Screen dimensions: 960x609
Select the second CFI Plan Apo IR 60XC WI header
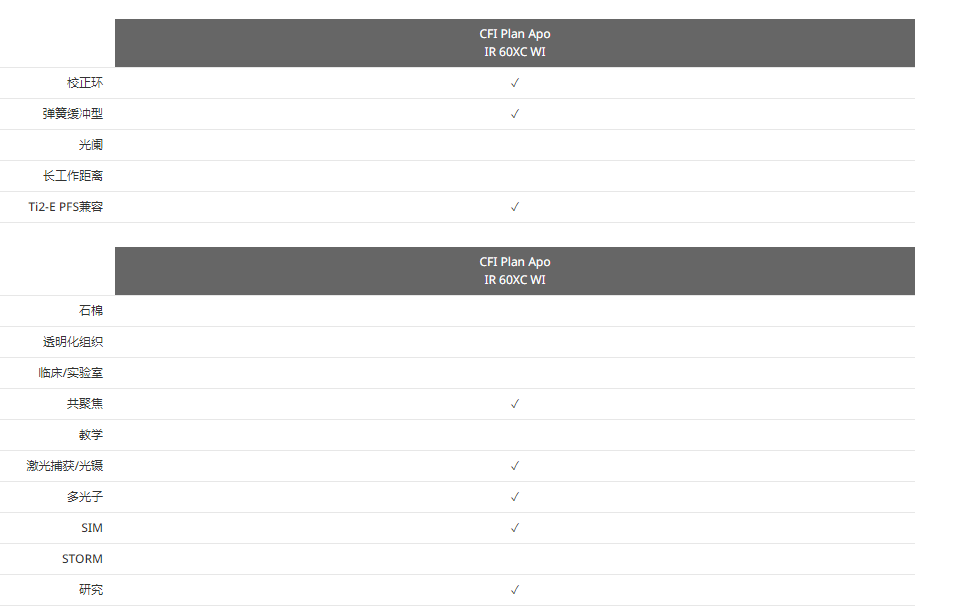click(x=515, y=271)
